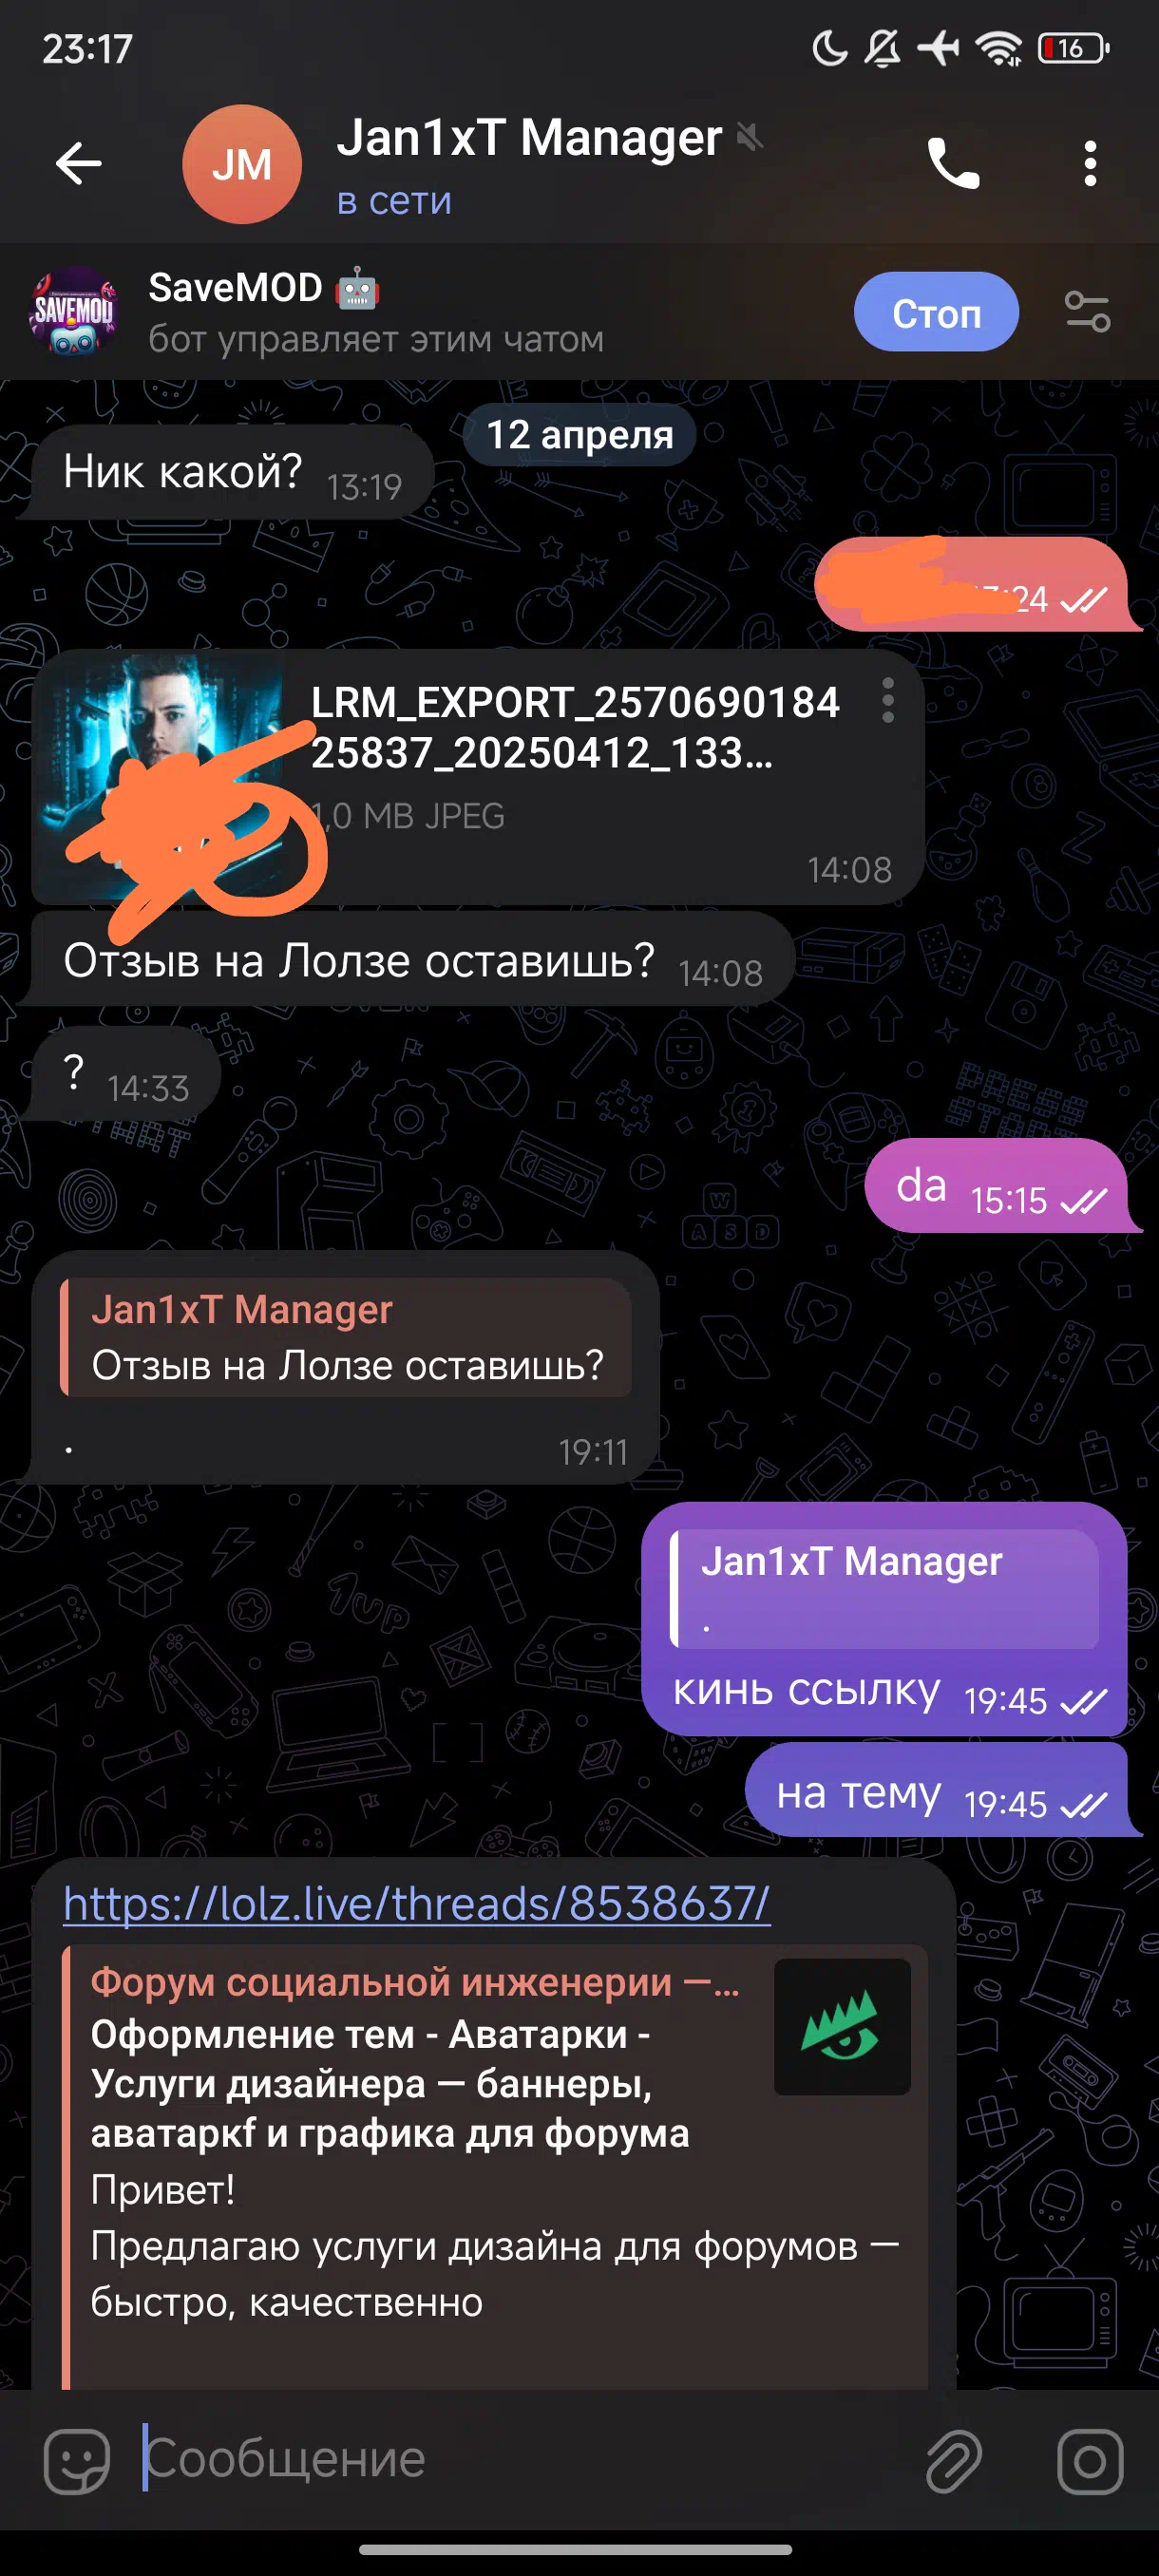Open file message three-dot menu

887,700
